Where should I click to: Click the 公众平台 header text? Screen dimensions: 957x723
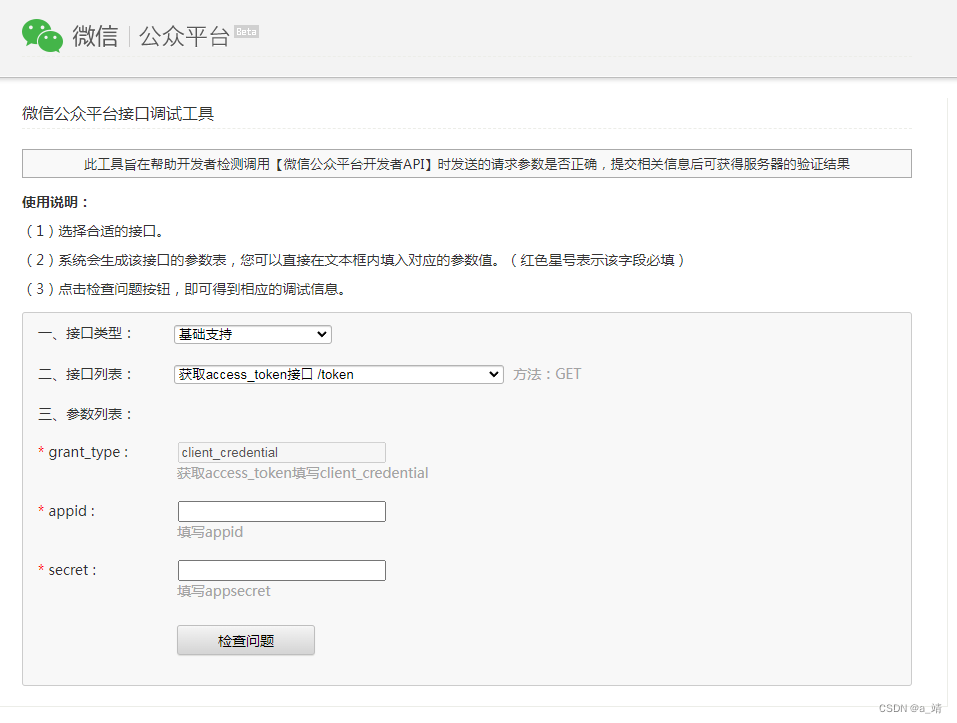click(x=184, y=37)
